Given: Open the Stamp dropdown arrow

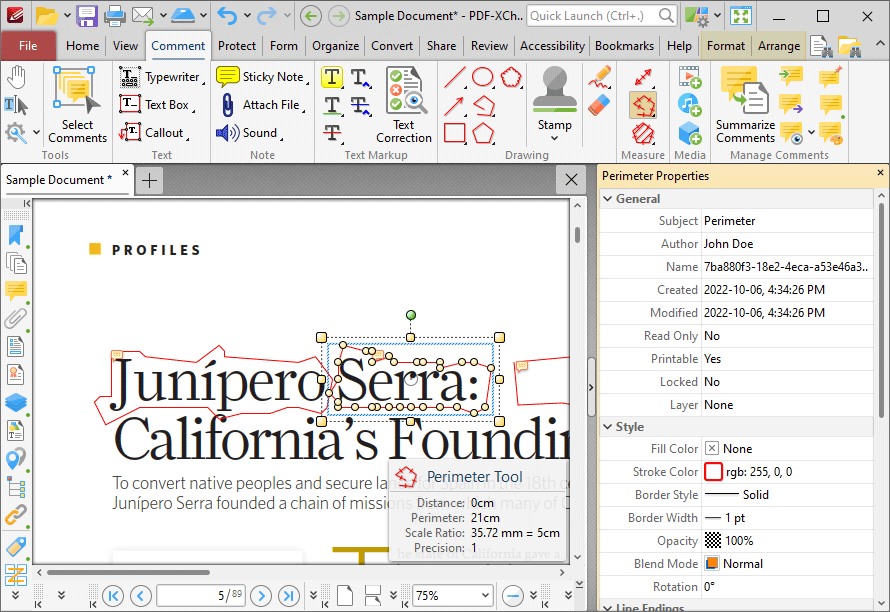Looking at the screenshot, I should pos(555,139).
